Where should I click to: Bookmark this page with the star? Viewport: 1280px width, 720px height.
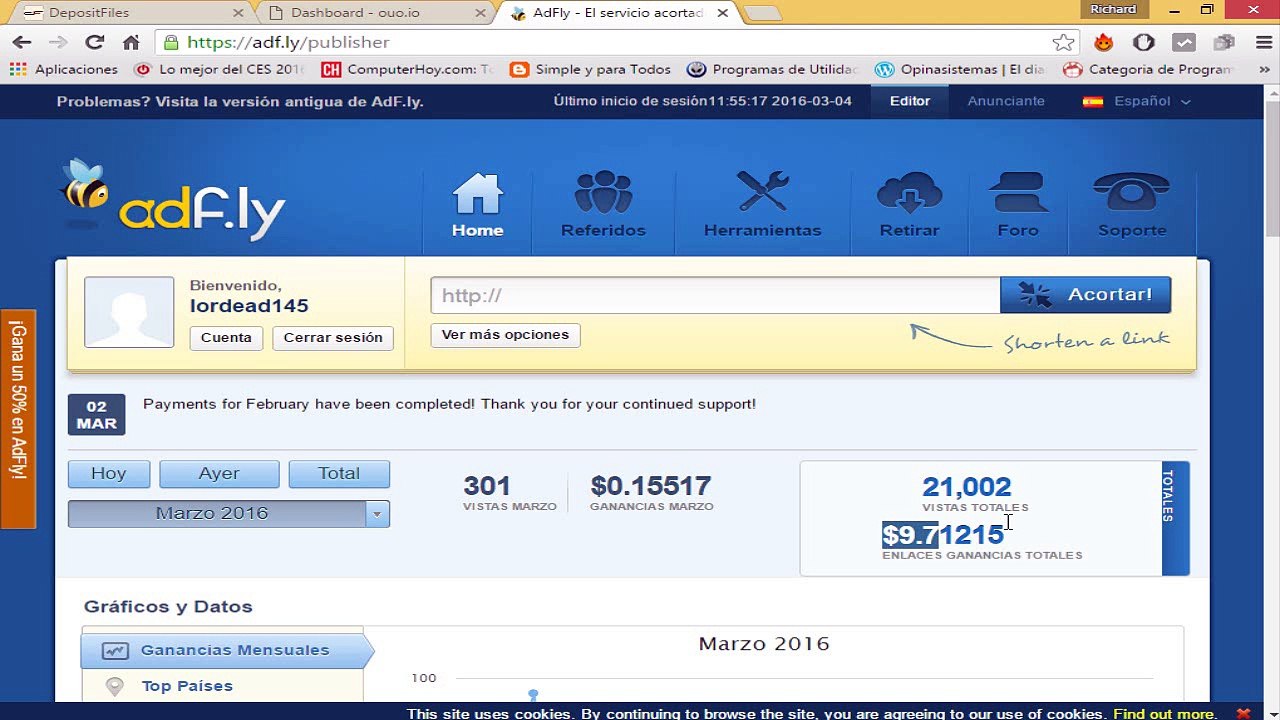1063,43
